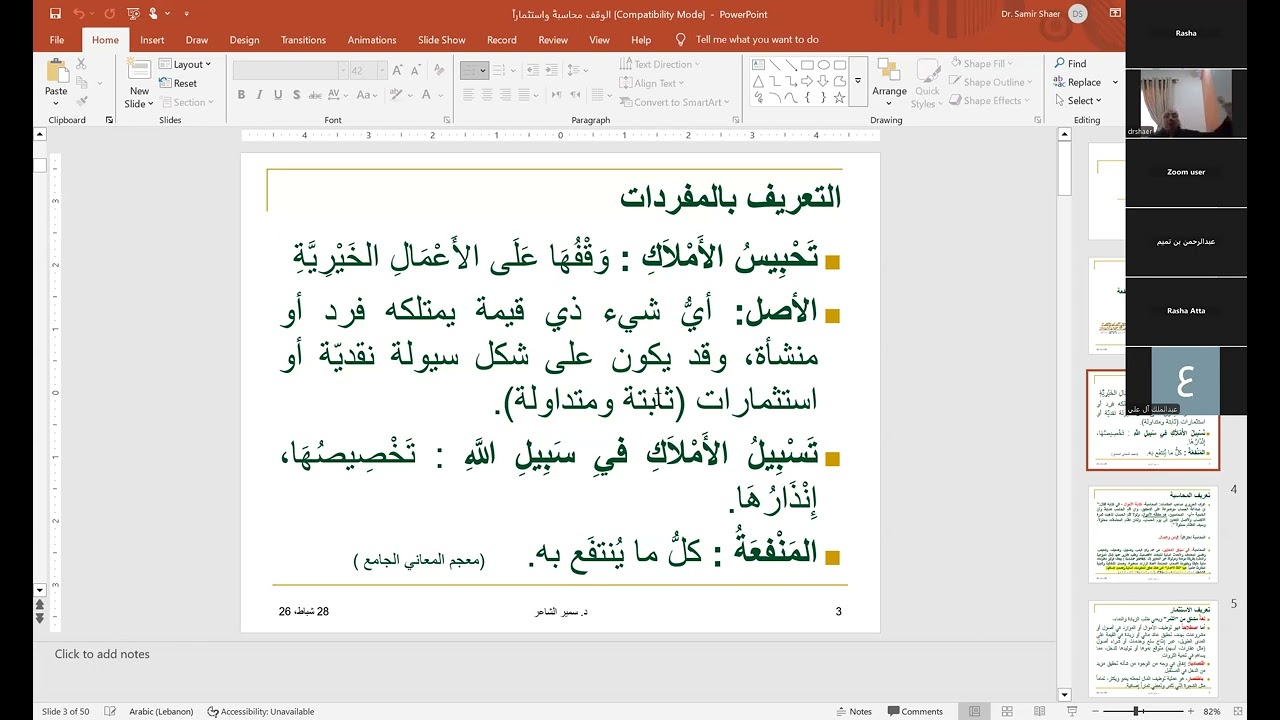Click Convert to SmartArt button
This screenshot has width=1280, height=720.
pyautogui.click(x=675, y=102)
